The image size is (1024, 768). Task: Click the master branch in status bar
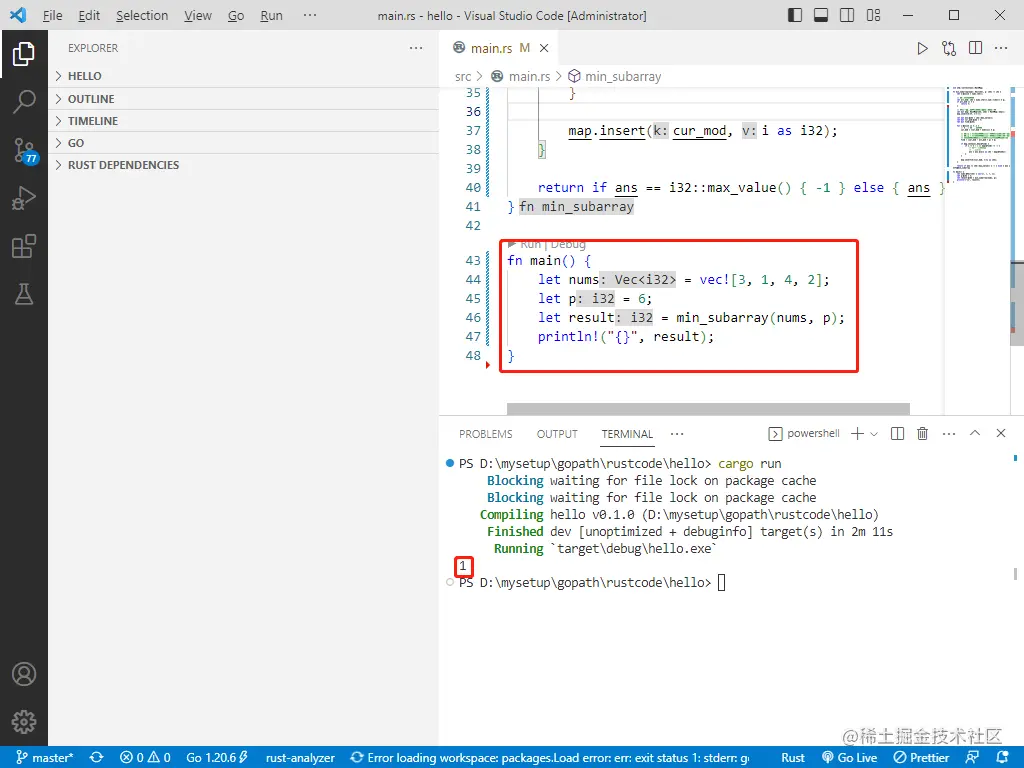[44, 758]
